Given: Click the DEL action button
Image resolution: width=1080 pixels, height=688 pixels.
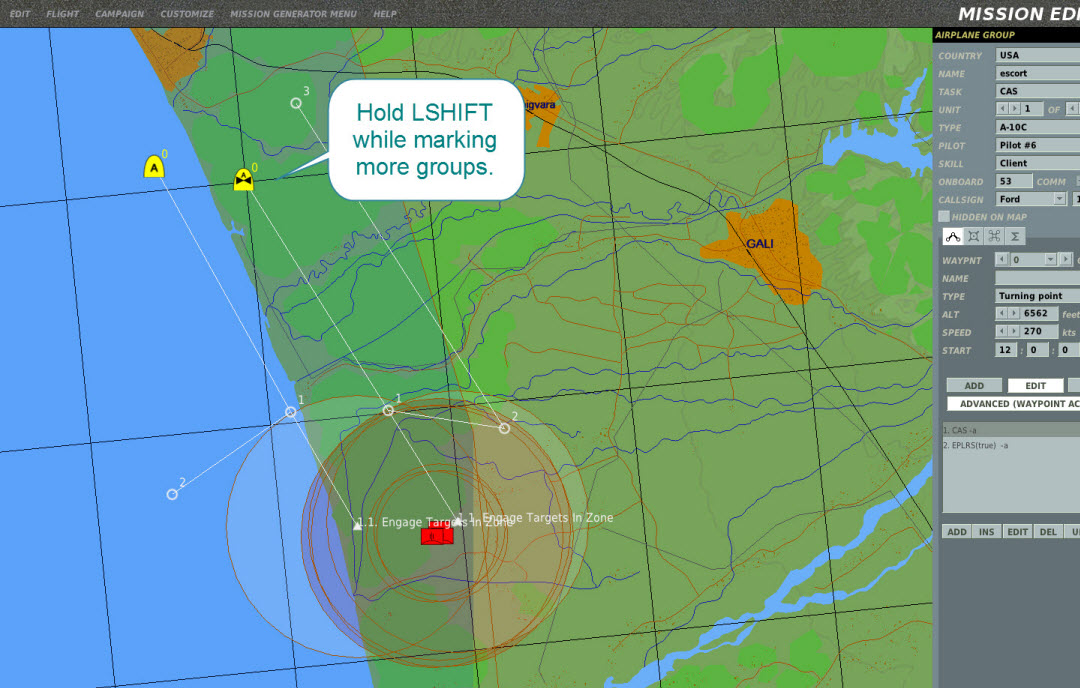Looking at the screenshot, I should point(1048,532).
